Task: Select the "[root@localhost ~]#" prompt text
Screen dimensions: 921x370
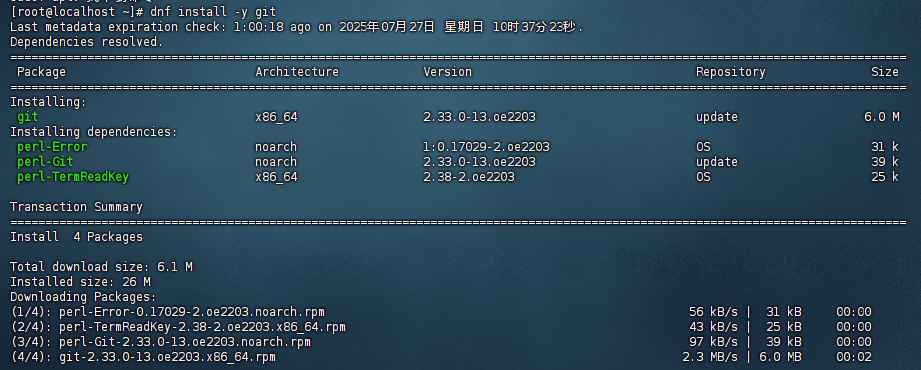Action: pos(76,12)
